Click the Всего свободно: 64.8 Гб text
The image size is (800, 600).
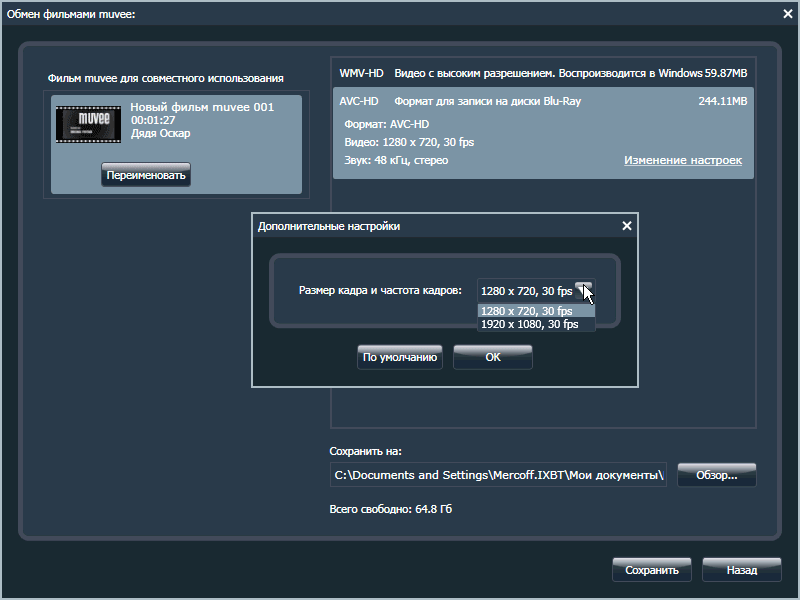point(391,509)
